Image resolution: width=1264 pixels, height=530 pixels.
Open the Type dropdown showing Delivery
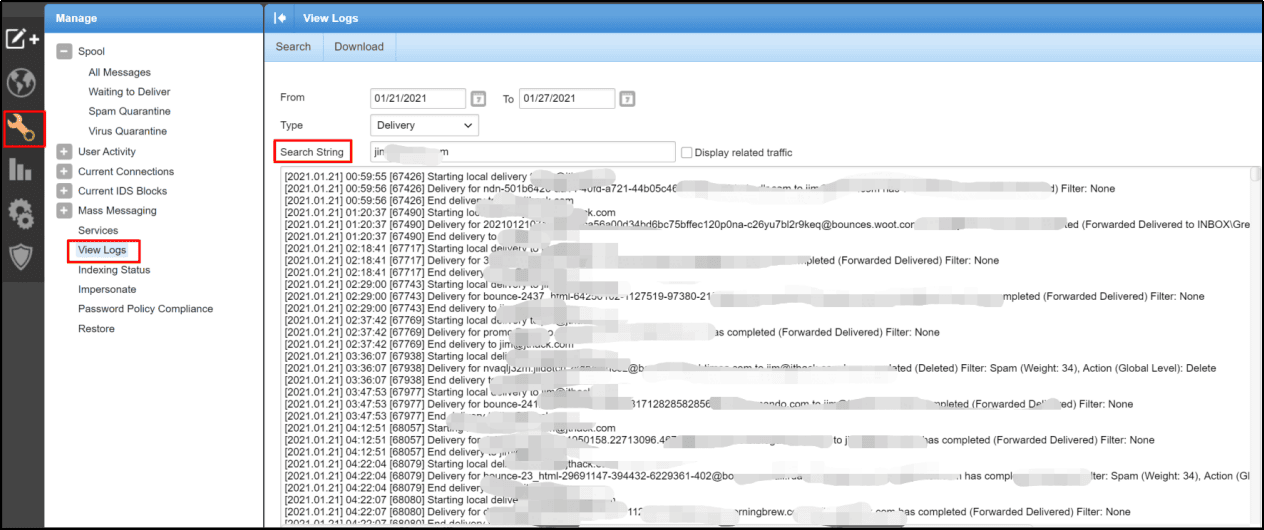pyautogui.click(x=424, y=125)
